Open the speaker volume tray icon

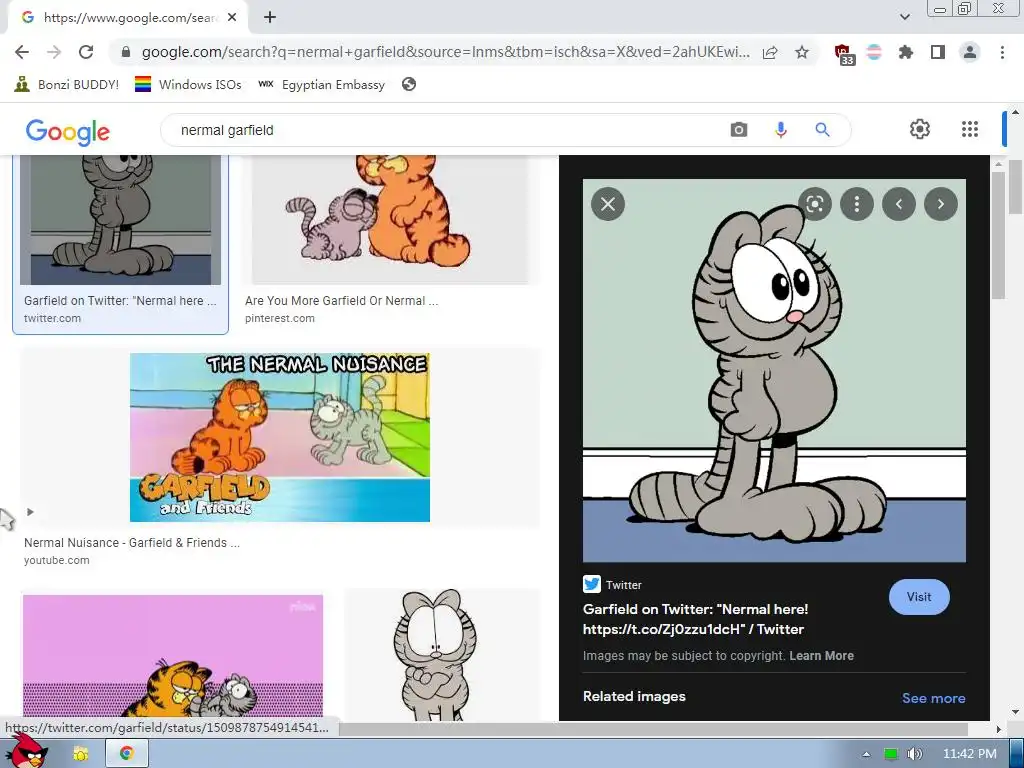click(914, 754)
